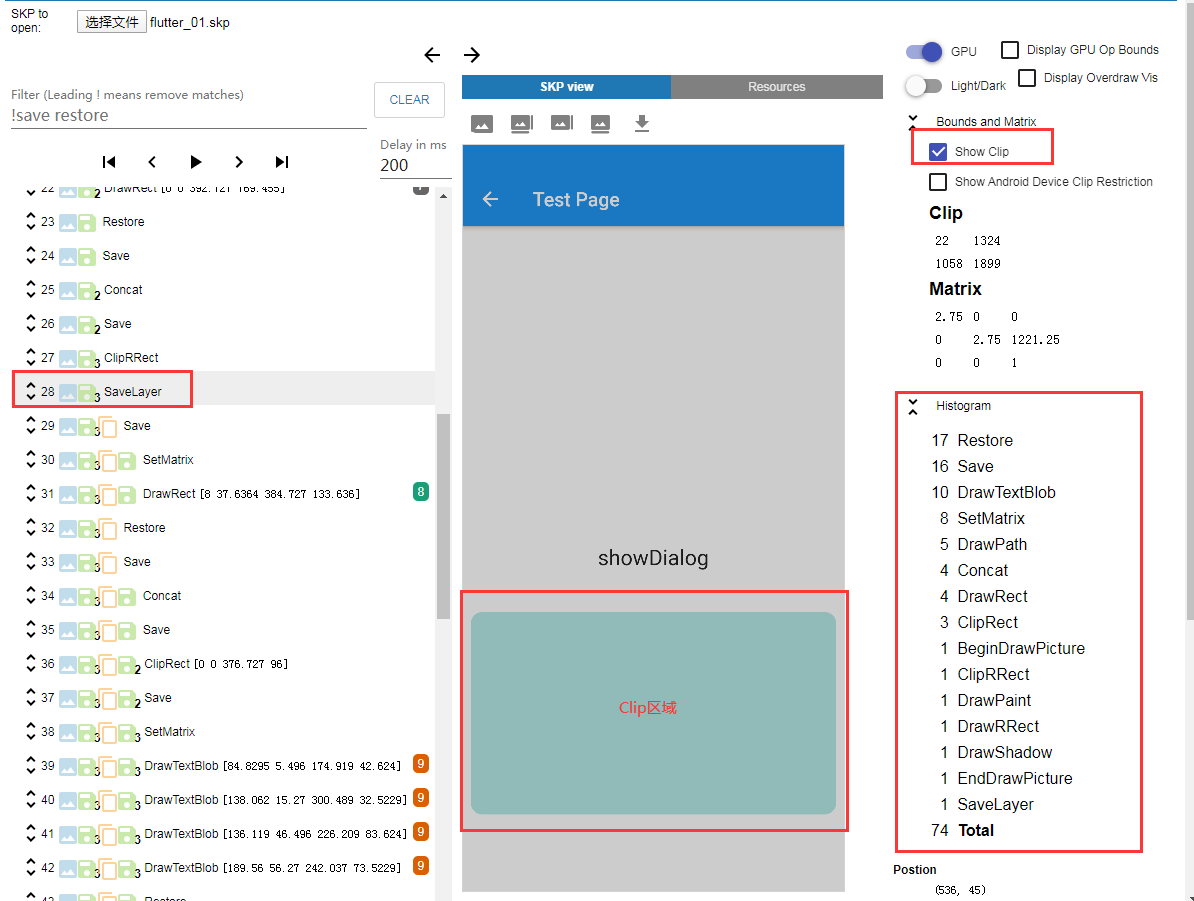This screenshot has height=901, width=1194.
Task: Click the blue image icon on row 23 Restore
Action: coord(68,222)
